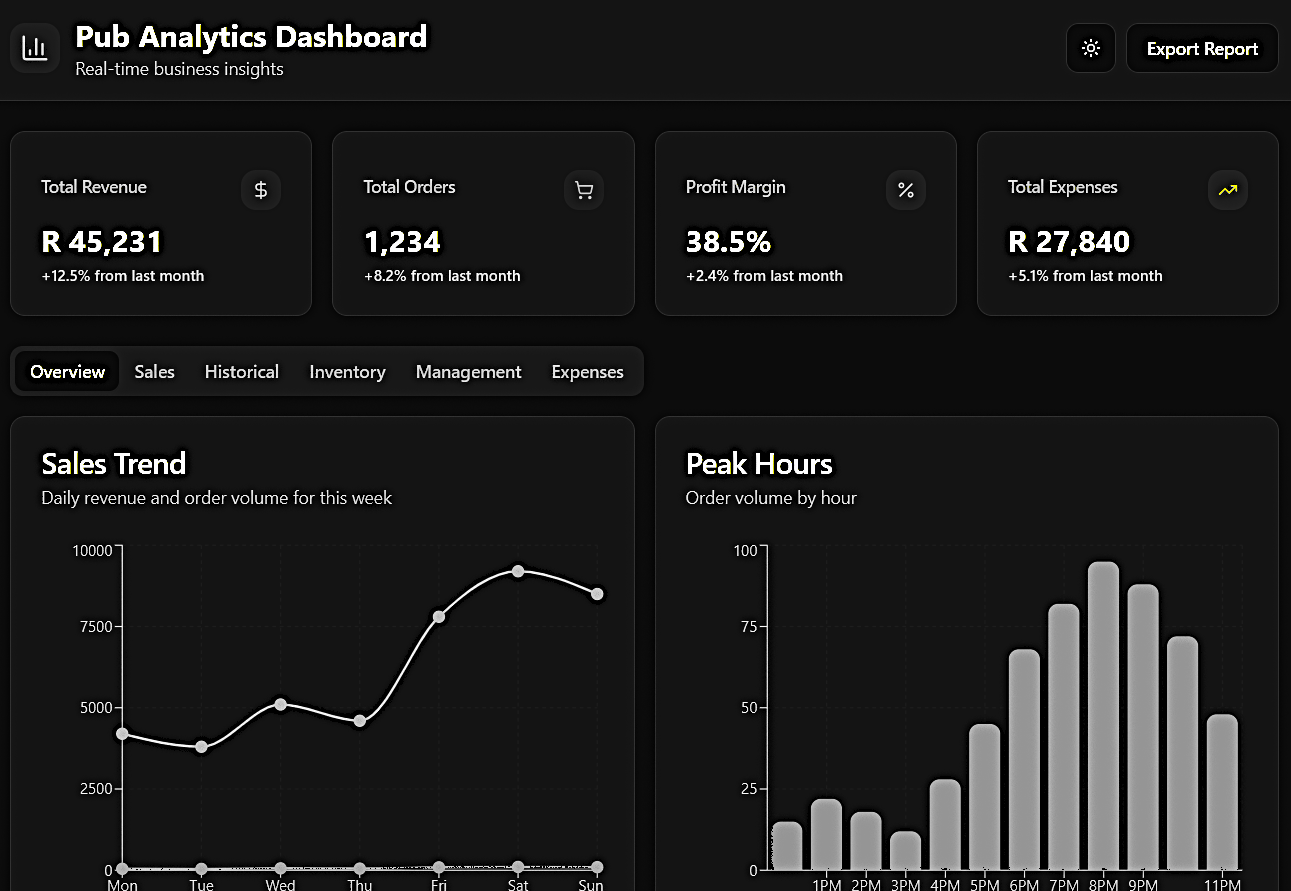Click the shopping cart icon on Total Orders card
This screenshot has height=891, width=1291.
[x=583, y=190]
